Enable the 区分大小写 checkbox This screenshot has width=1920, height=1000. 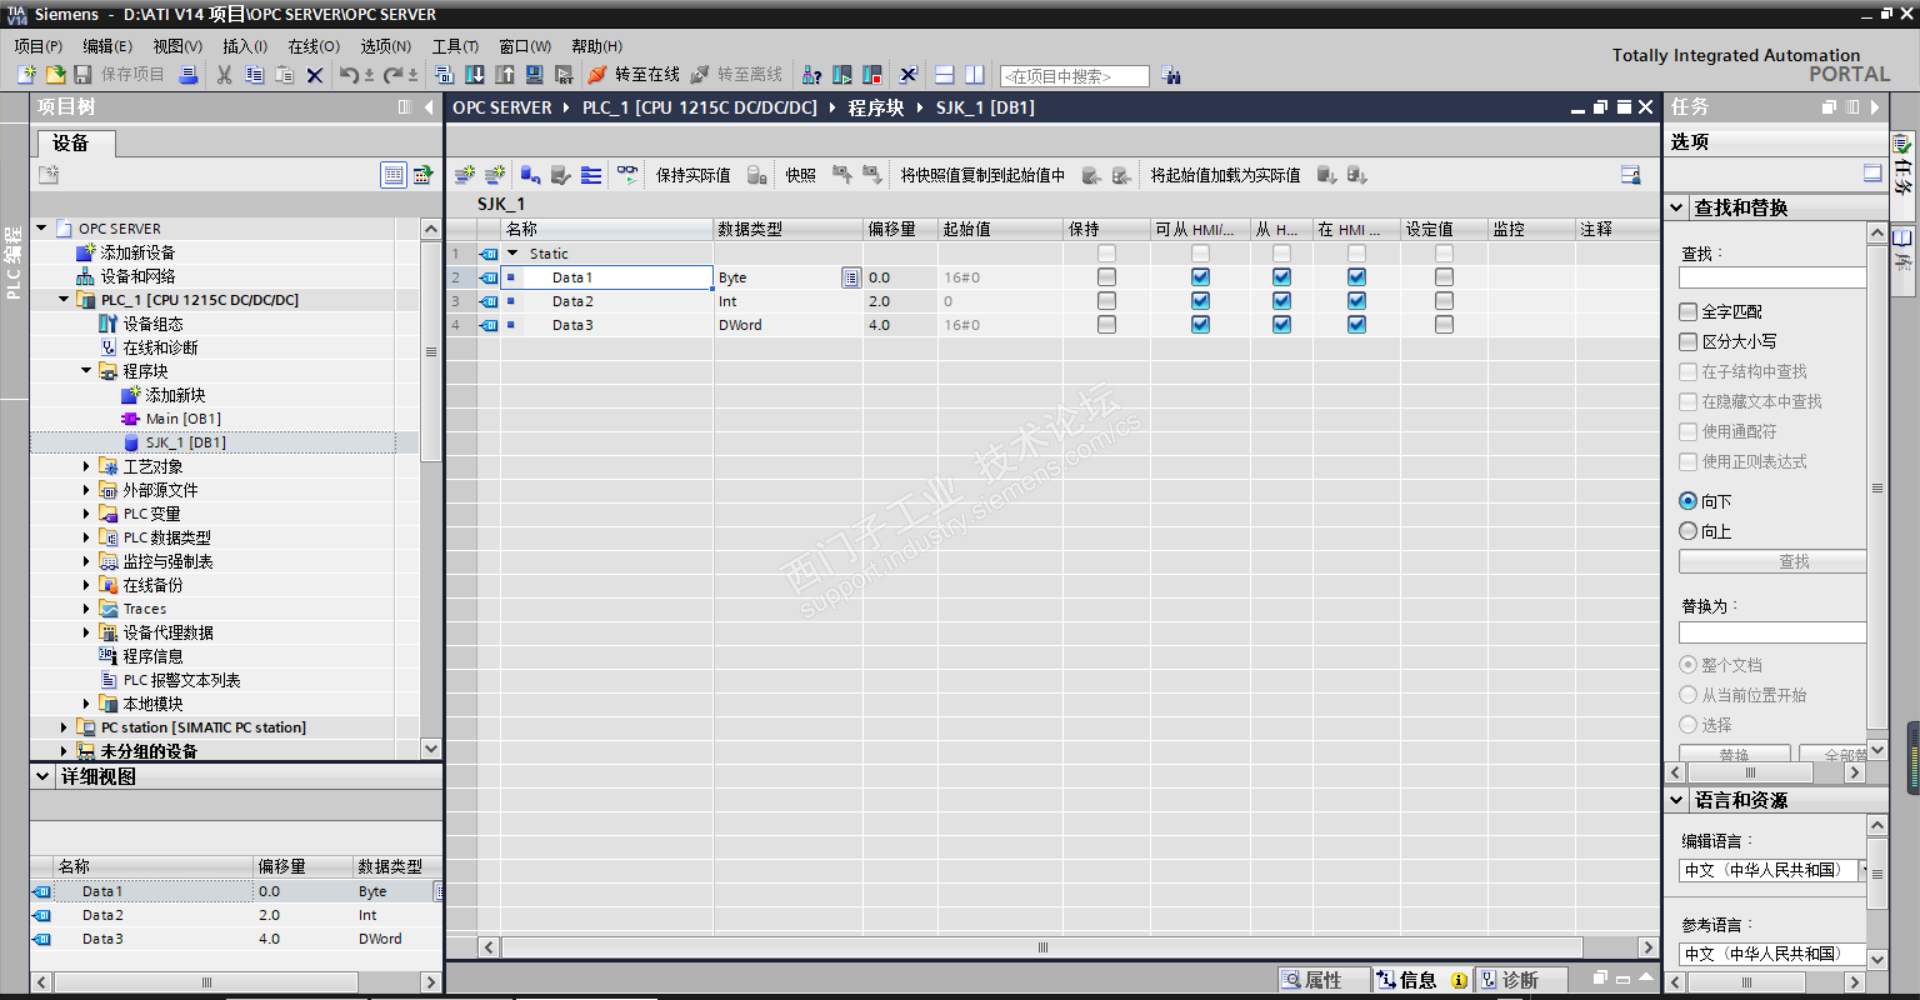click(x=1689, y=342)
